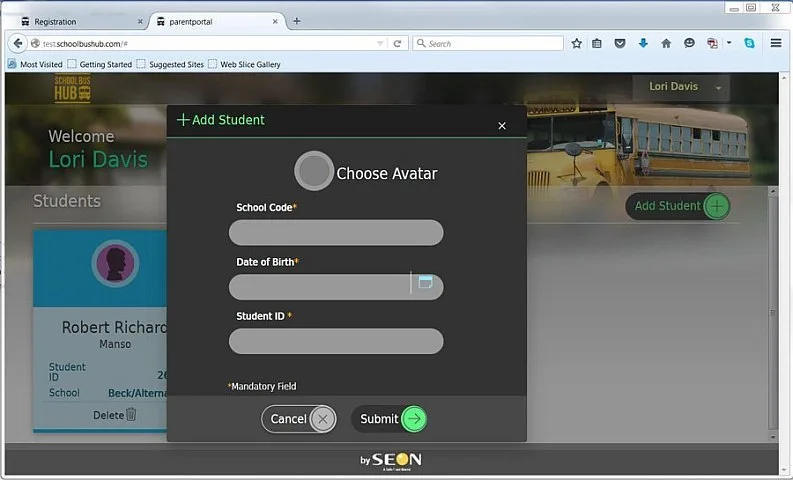793x480 pixels.
Task: Expand the PDF extension dropdown arrow
Action: pos(729,43)
